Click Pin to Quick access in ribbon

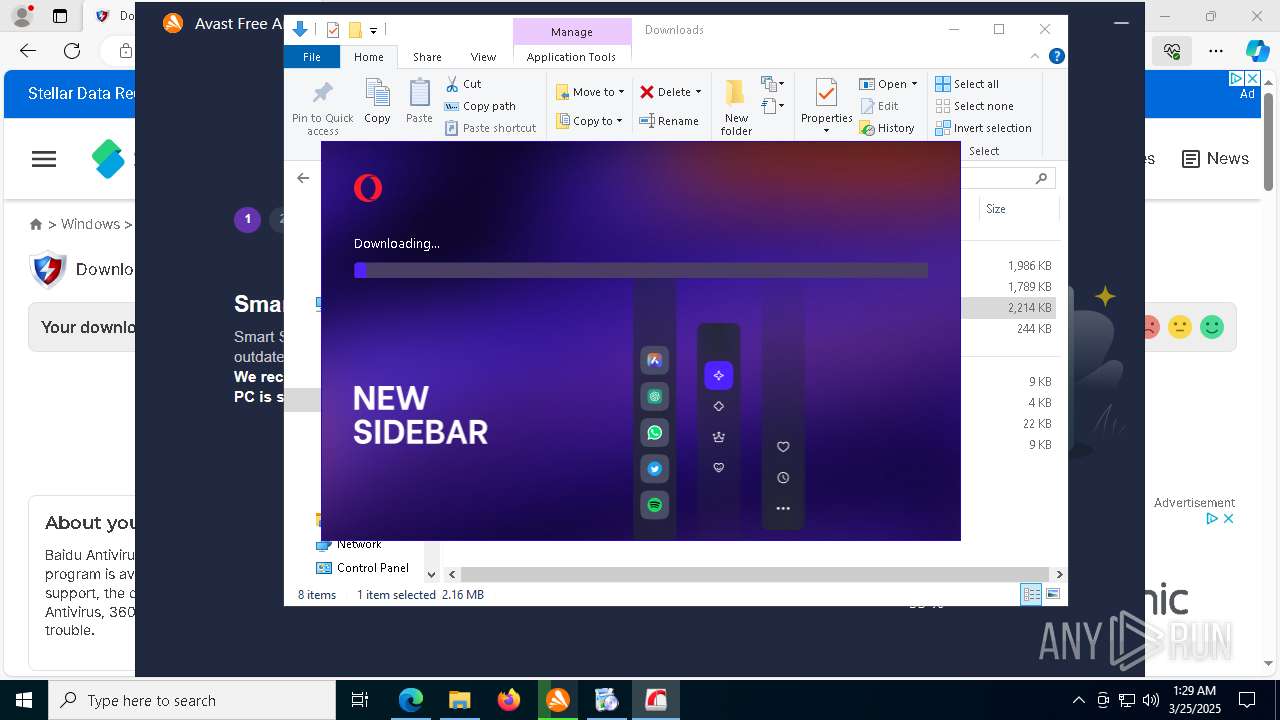coord(322,108)
